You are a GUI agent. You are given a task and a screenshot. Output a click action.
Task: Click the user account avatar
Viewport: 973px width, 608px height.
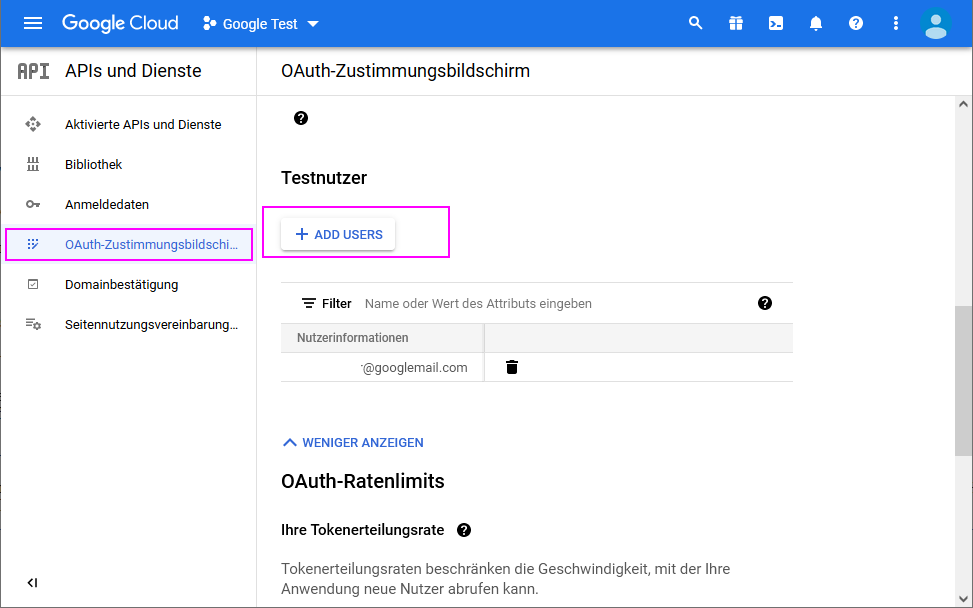coord(936,24)
